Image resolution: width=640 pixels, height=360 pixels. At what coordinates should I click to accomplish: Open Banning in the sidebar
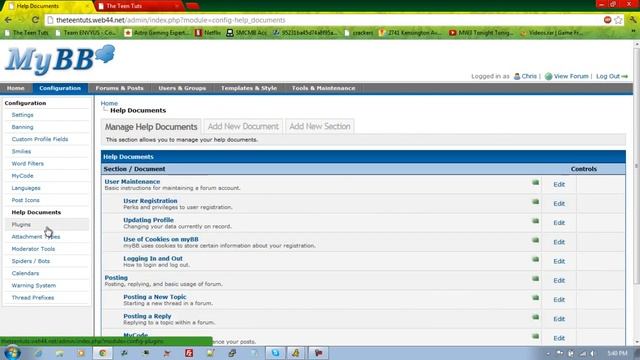coord(22,127)
